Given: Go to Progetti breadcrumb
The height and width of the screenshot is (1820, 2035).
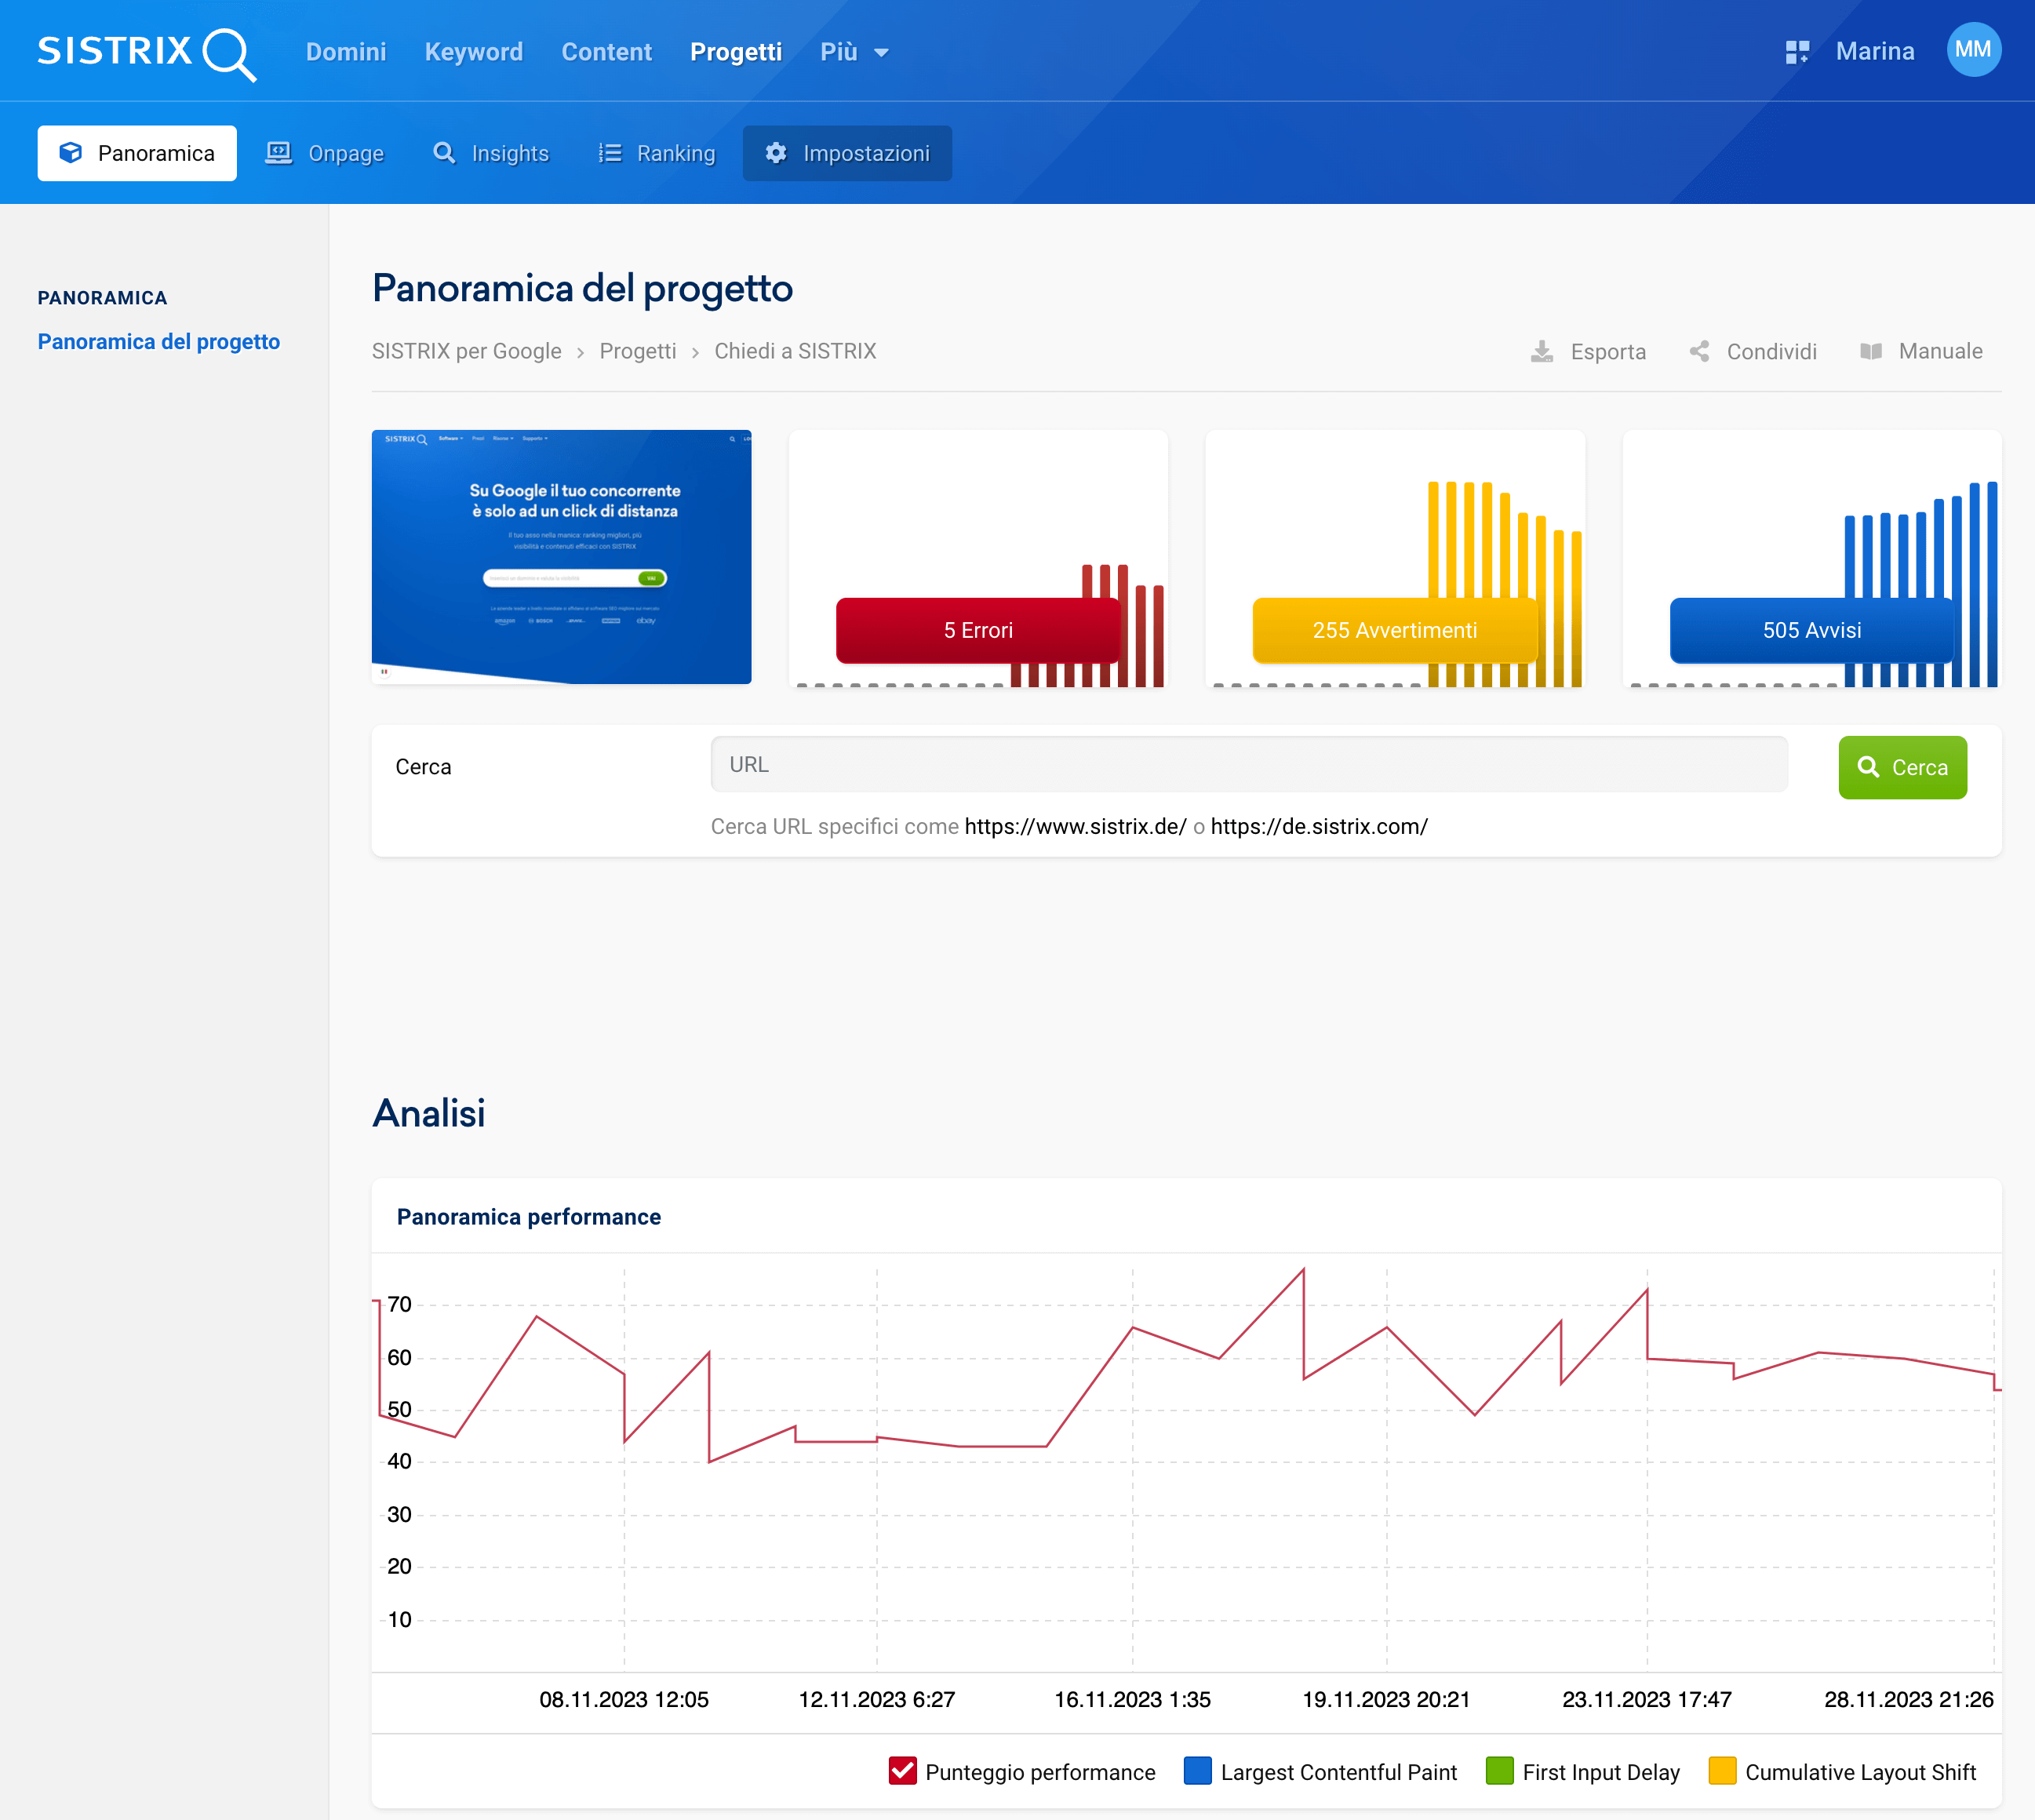Looking at the screenshot, I should (x=638, y=351).
